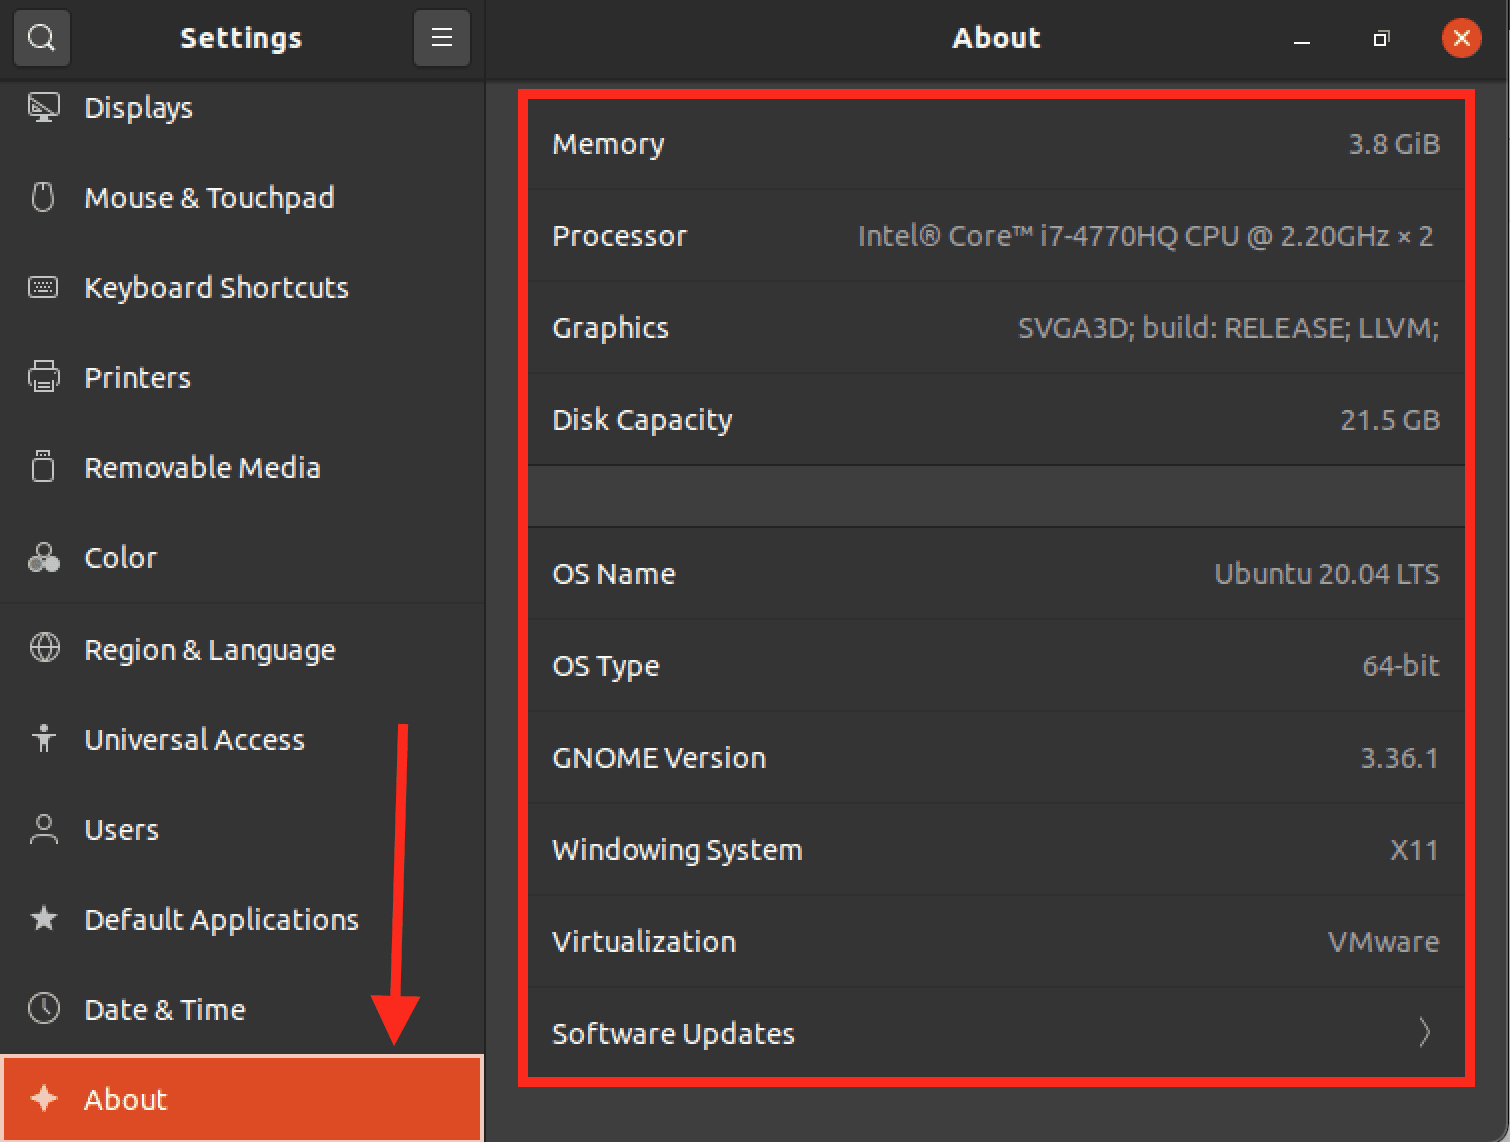Click the 21.5 GB disk value
The image size is (1510, 1142).
1390,419
